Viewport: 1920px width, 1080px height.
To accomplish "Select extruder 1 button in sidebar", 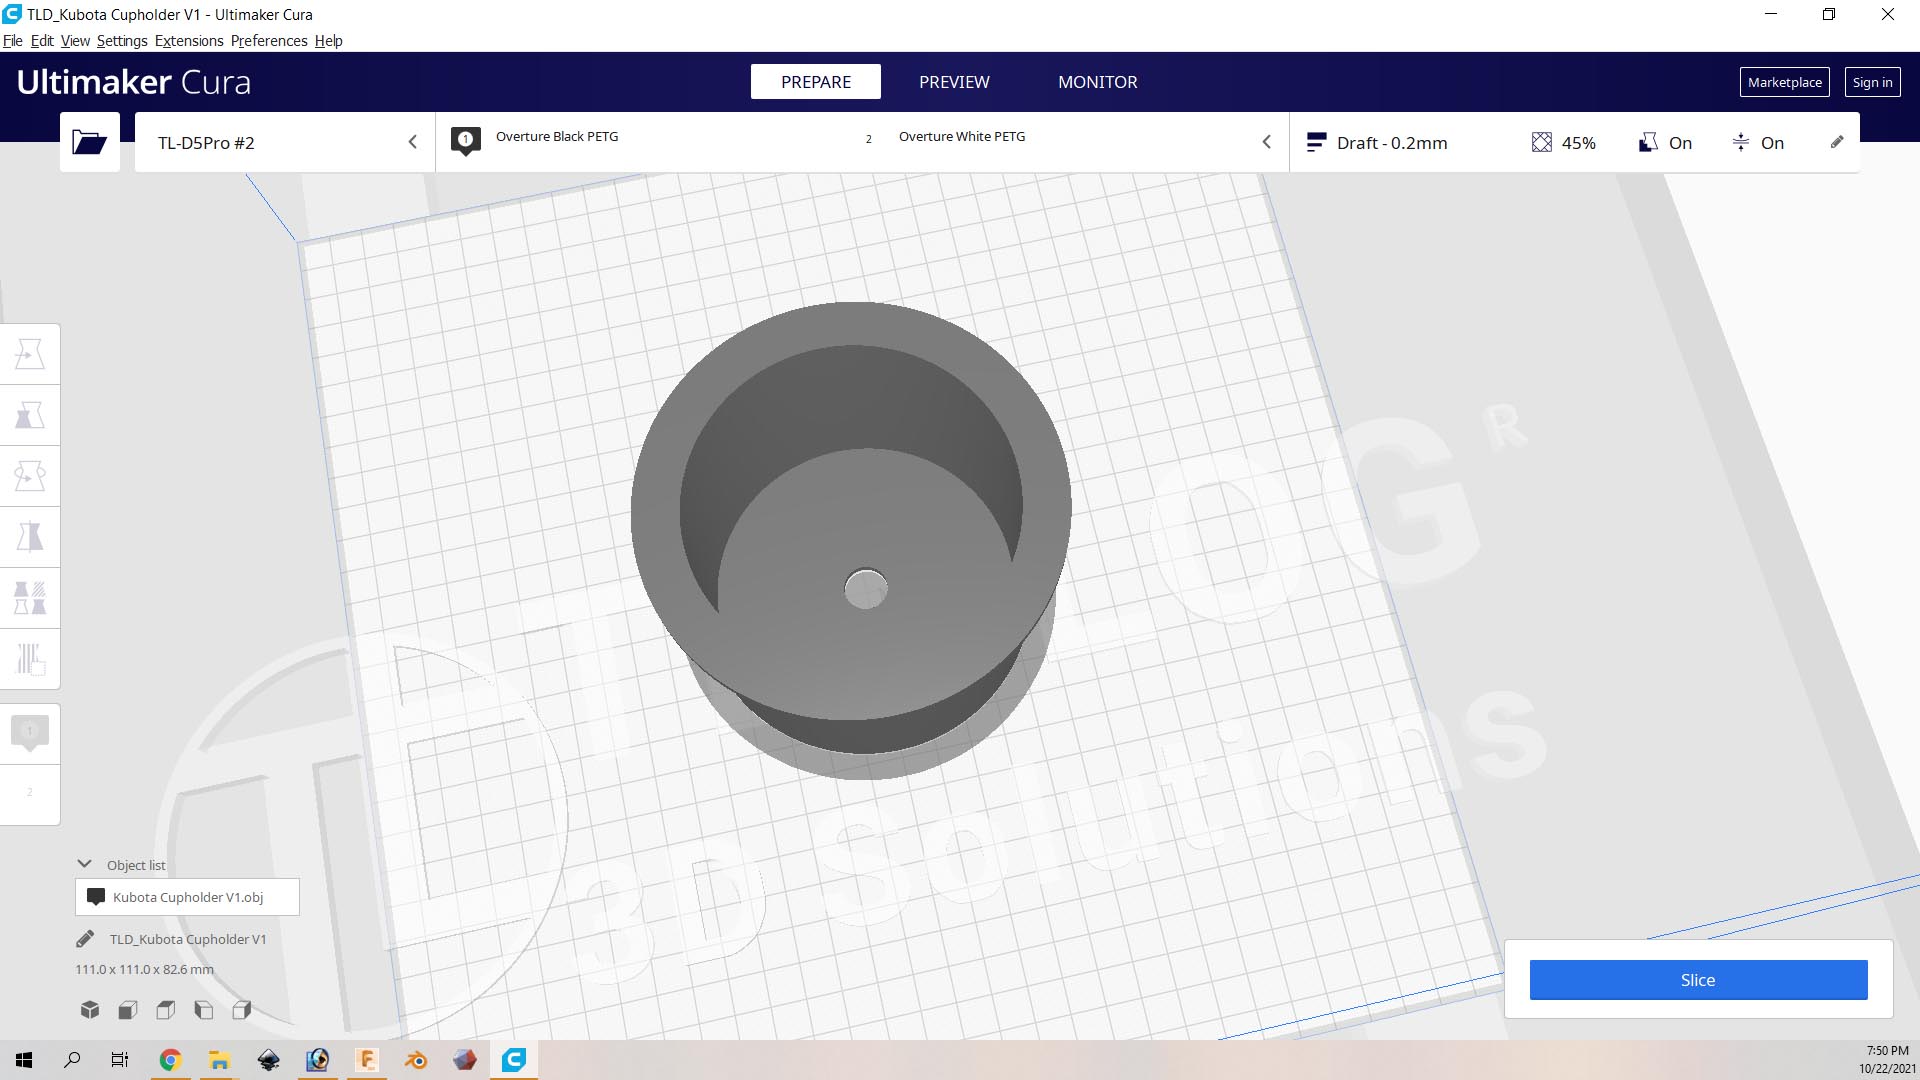I will [30, 734].
